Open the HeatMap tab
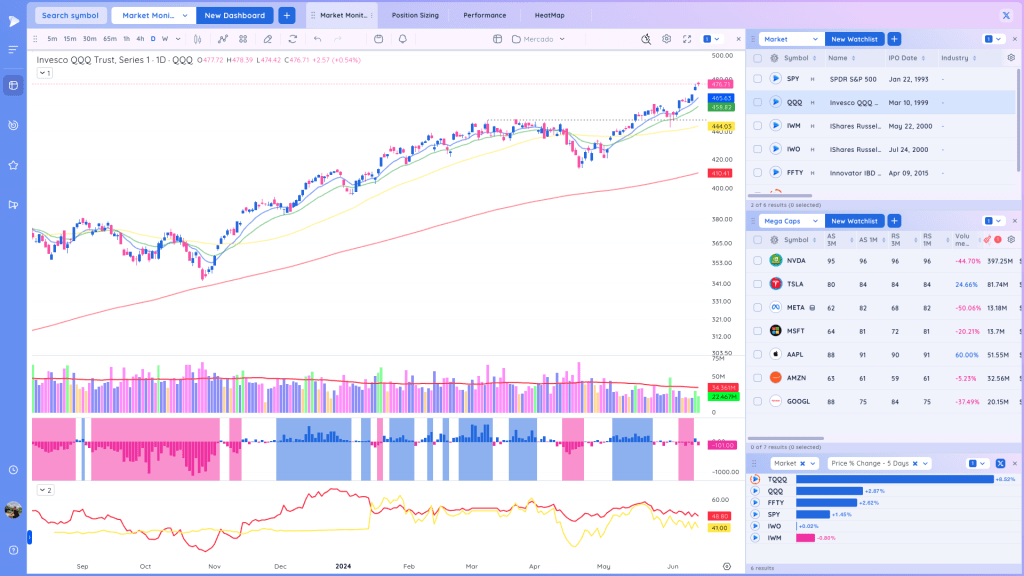Viewport: 1024px width, 576px height. [x=549, y=15]
